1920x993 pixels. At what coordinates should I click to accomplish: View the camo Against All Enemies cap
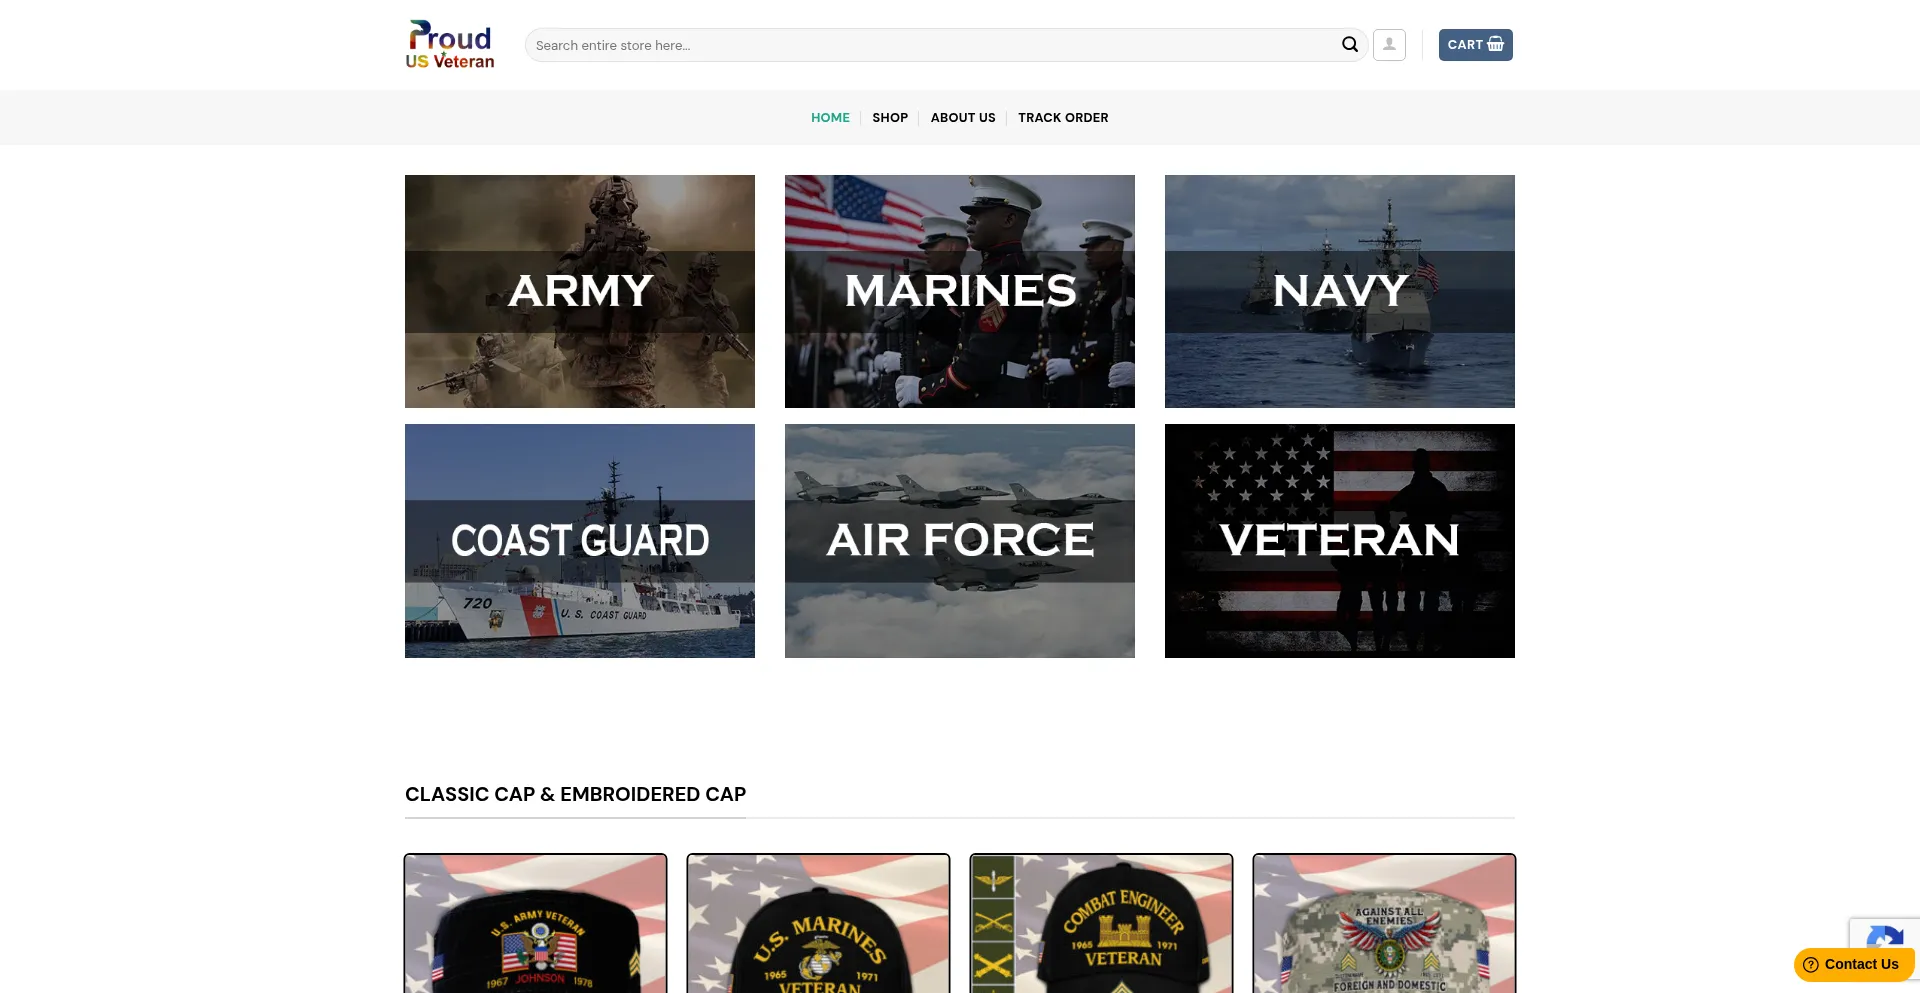[x=1384, y=924]
